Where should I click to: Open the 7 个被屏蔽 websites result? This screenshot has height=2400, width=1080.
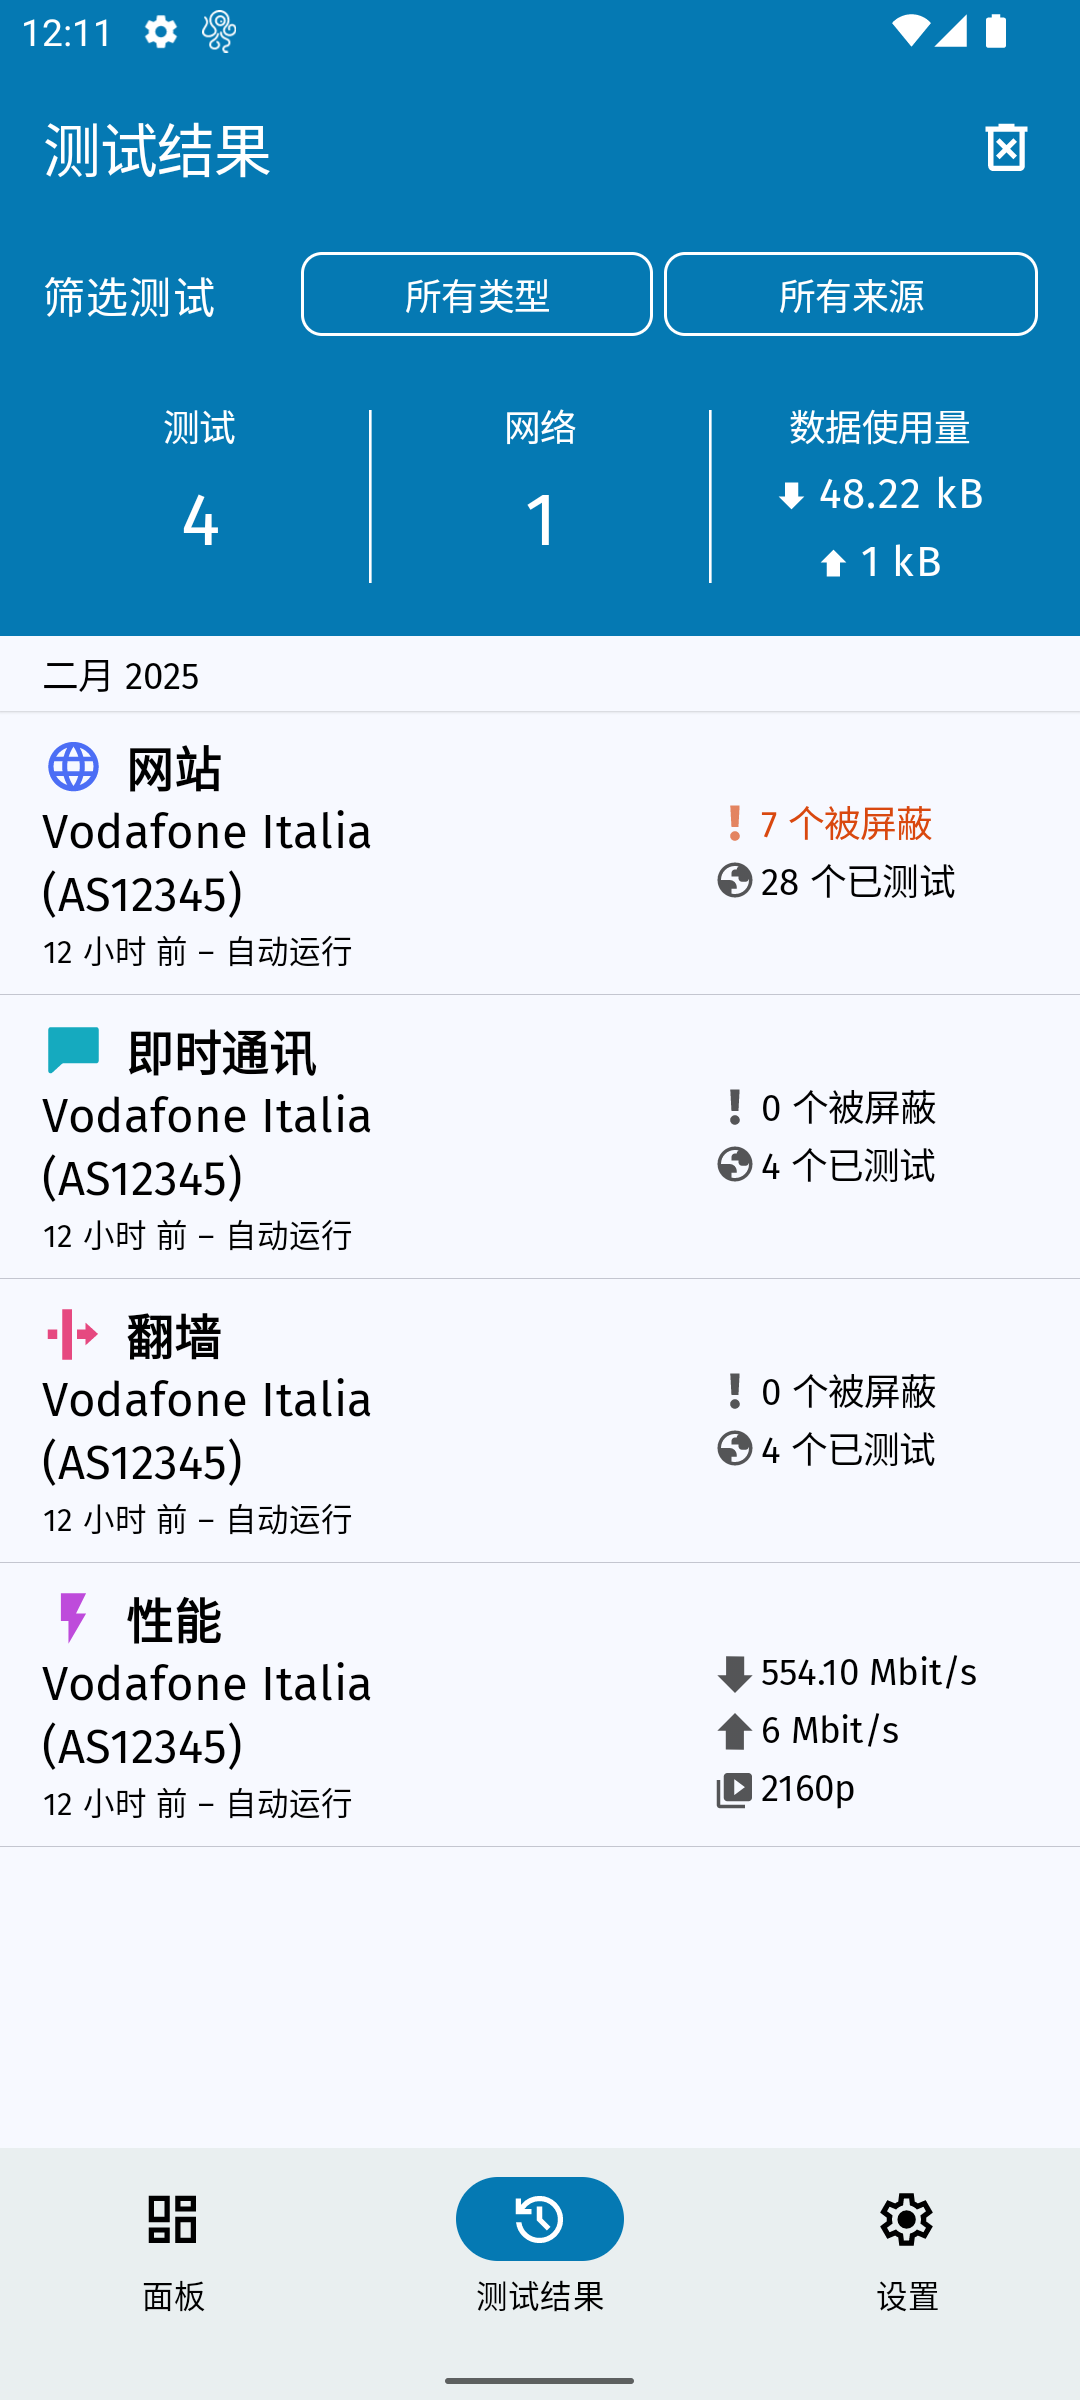[x=845, y=824]
